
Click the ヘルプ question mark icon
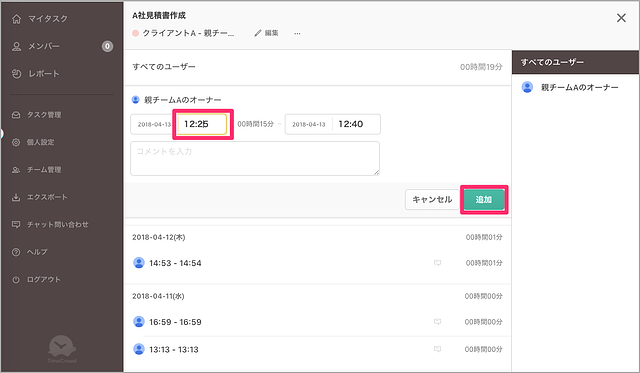click(16, 252)
